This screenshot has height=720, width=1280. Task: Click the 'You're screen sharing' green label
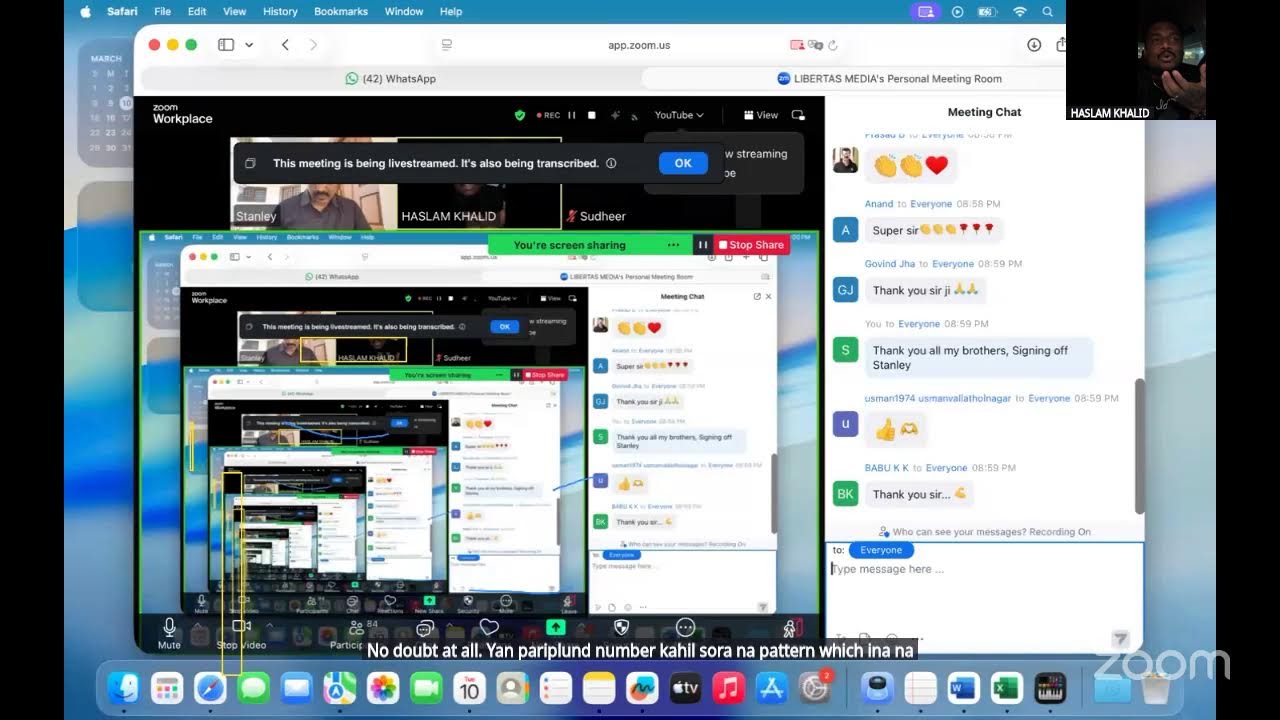(x=569, y=245)
